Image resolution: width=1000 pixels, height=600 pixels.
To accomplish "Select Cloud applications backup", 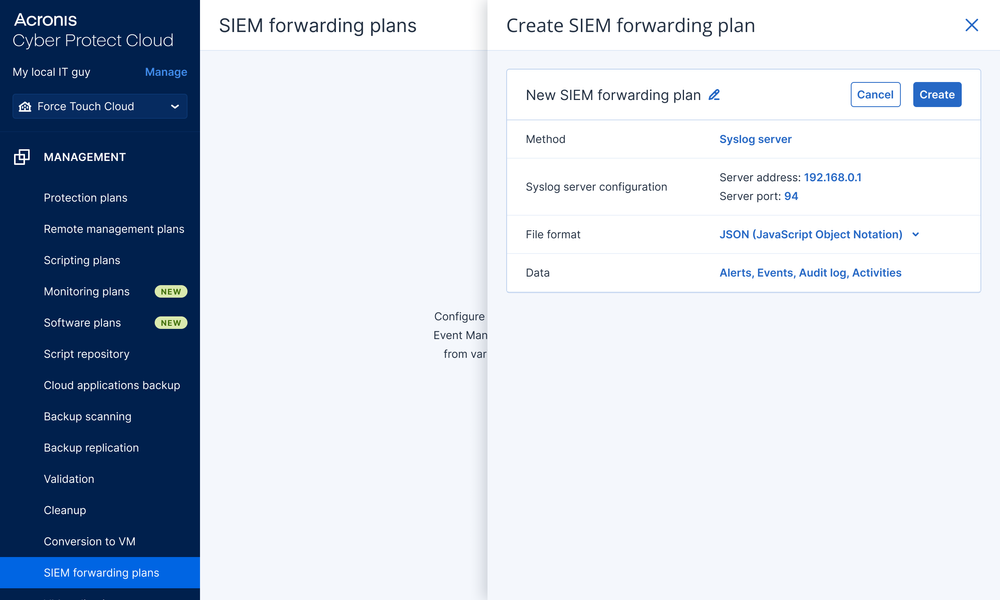I will tap(112, 385).
